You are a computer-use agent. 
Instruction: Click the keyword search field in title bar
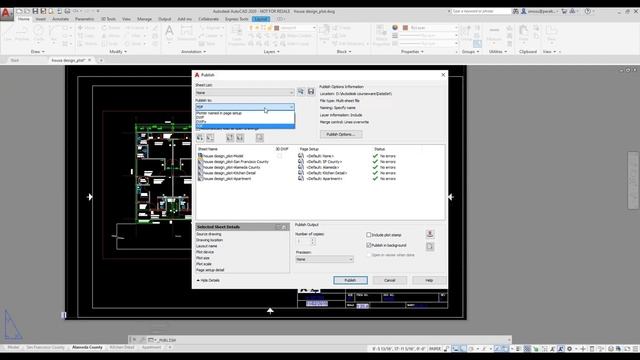click(x=481, y=11)
